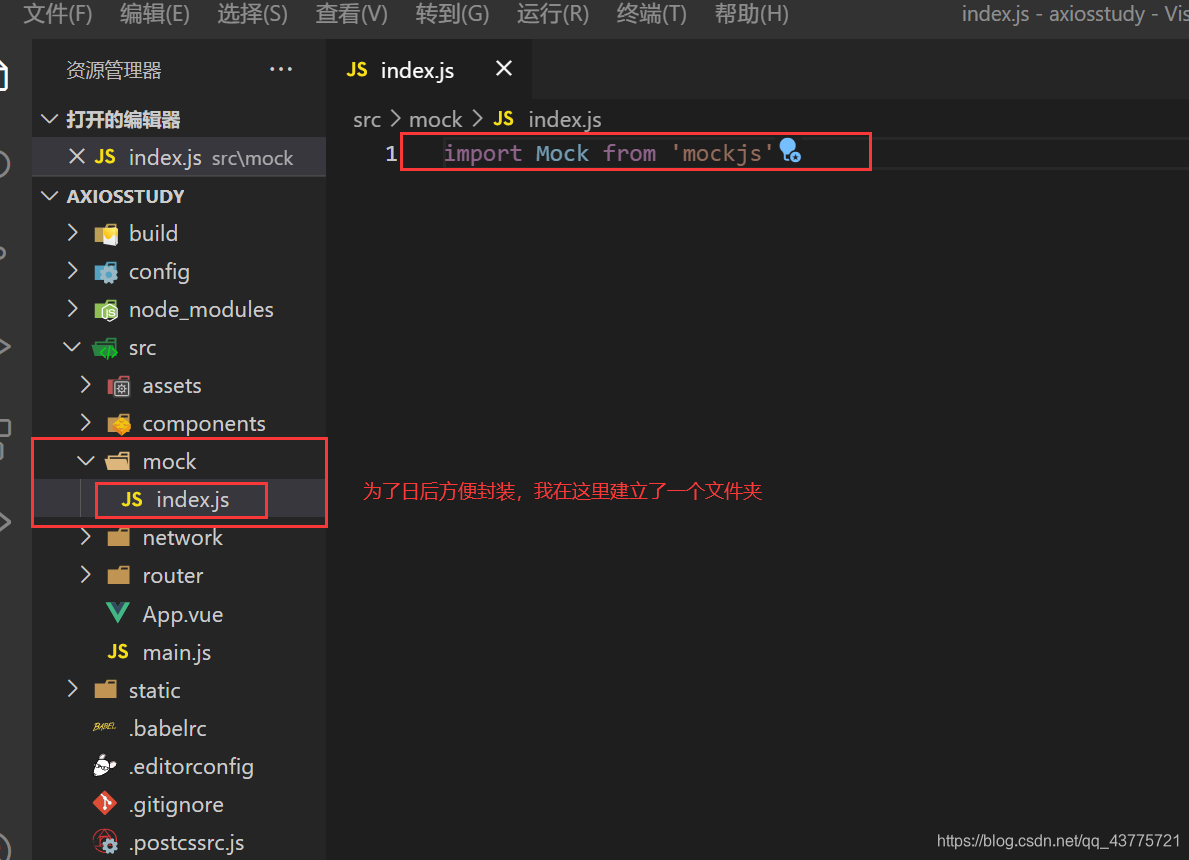Open the 转到(G) menu

tap(452, 14)
